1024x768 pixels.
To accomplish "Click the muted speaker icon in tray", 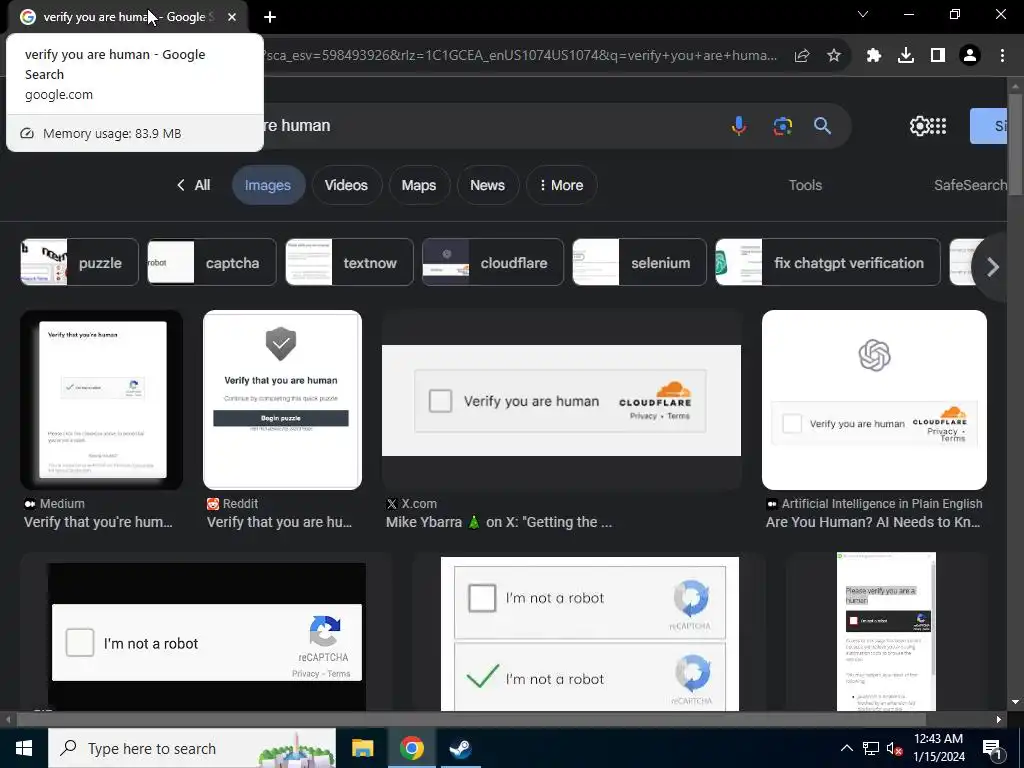I will [x=894, y=748].
